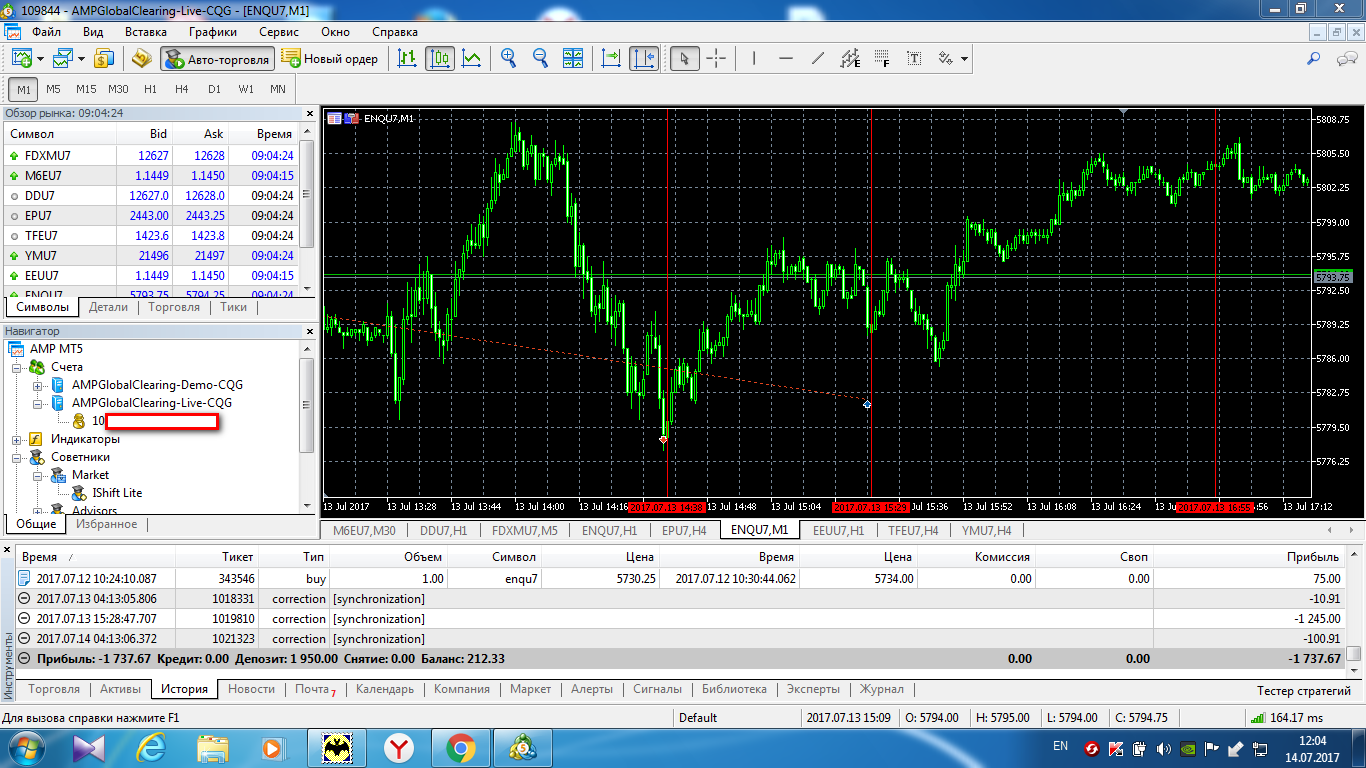This screenshot has height=768, width=1366.
Task: Switch to Торговля toolbox tab
Action: (x=54, y=689)
